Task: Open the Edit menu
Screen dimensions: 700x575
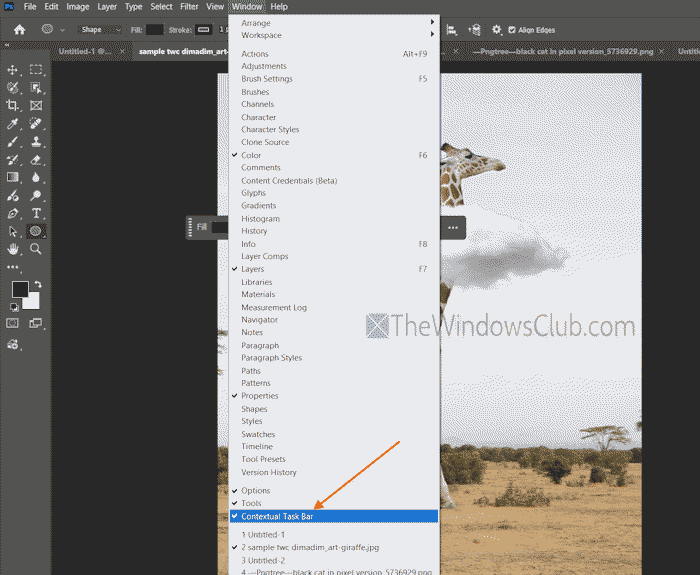Action: 51,7
